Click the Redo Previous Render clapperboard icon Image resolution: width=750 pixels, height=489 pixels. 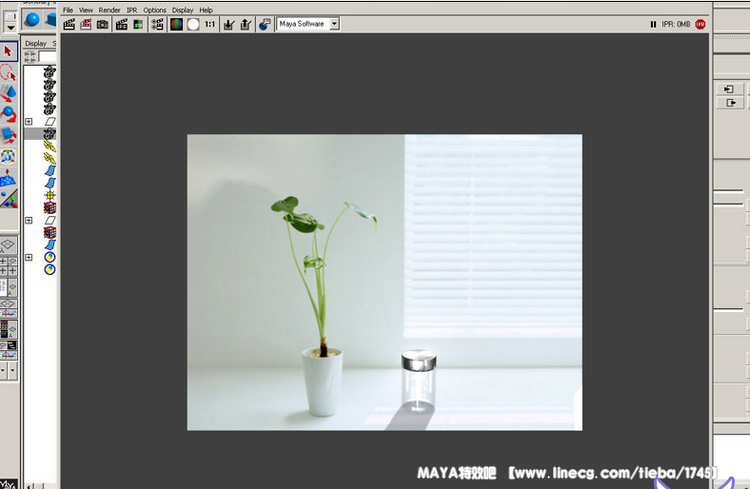pos(69,24)
